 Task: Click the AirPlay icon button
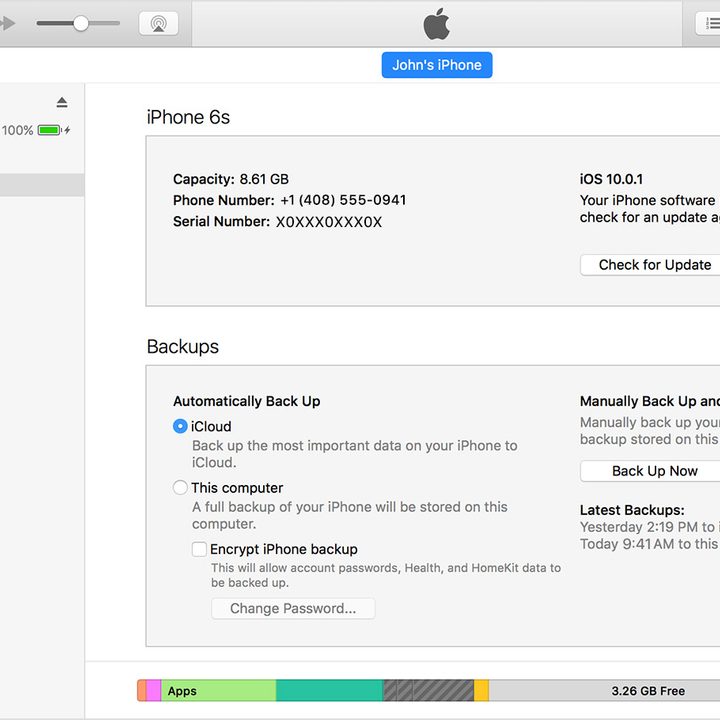[x=158, y=23]
